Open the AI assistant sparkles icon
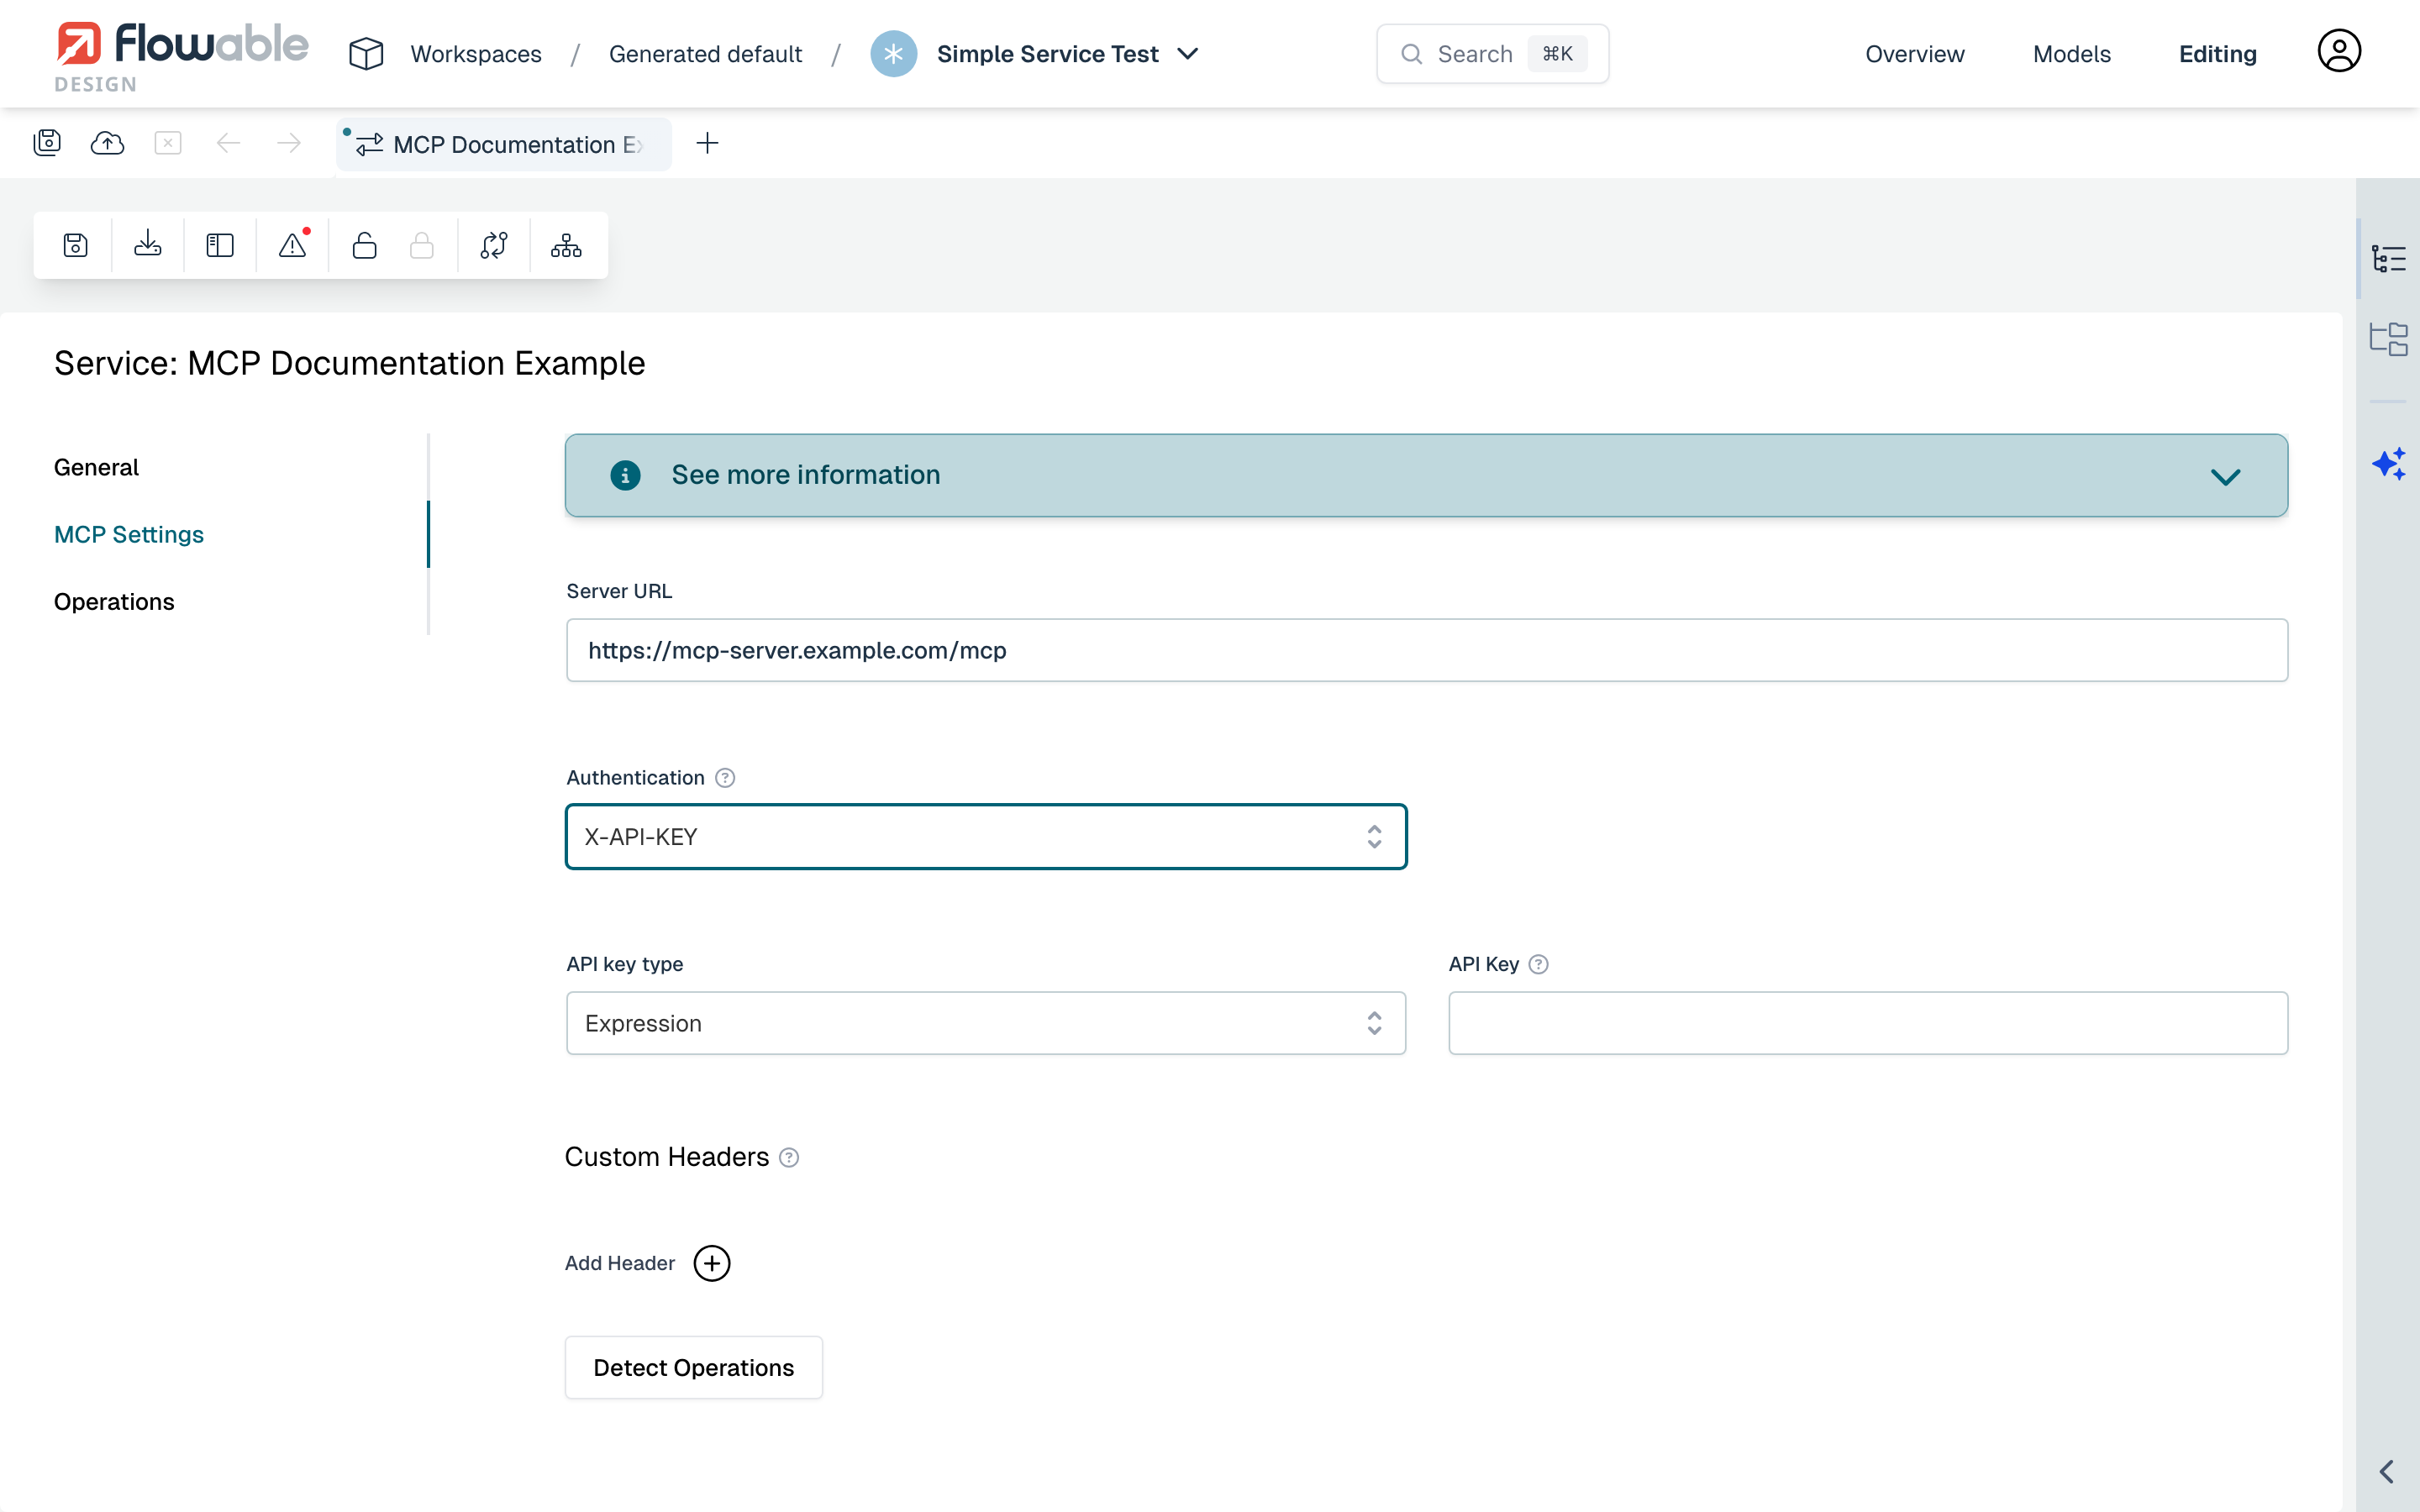2420x1512 pixels. [2390, 463]
